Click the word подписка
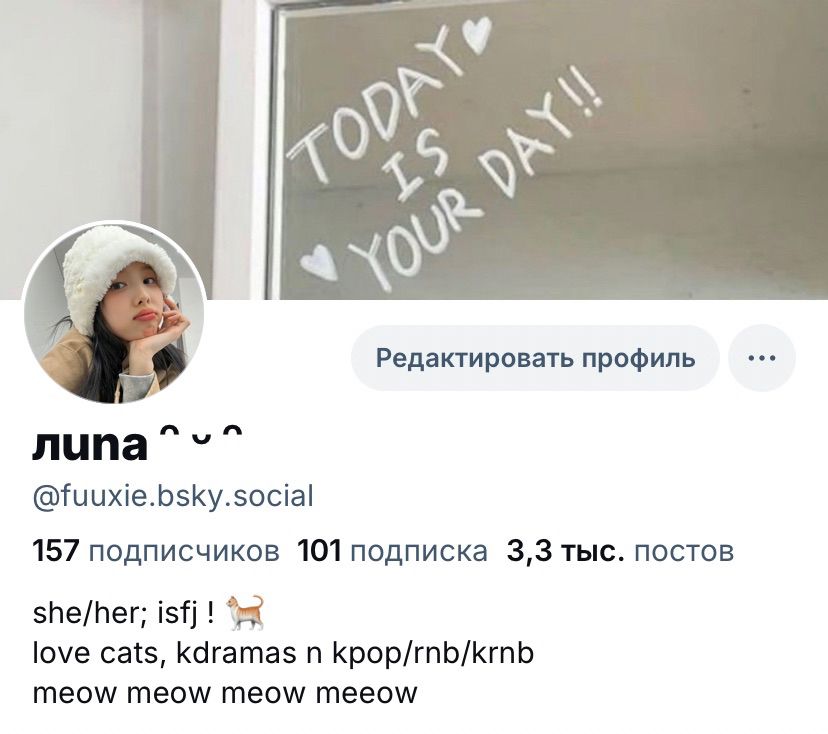The width and height of the screenshot is (828, 734). pyautogui.click(x=419, y=552)
